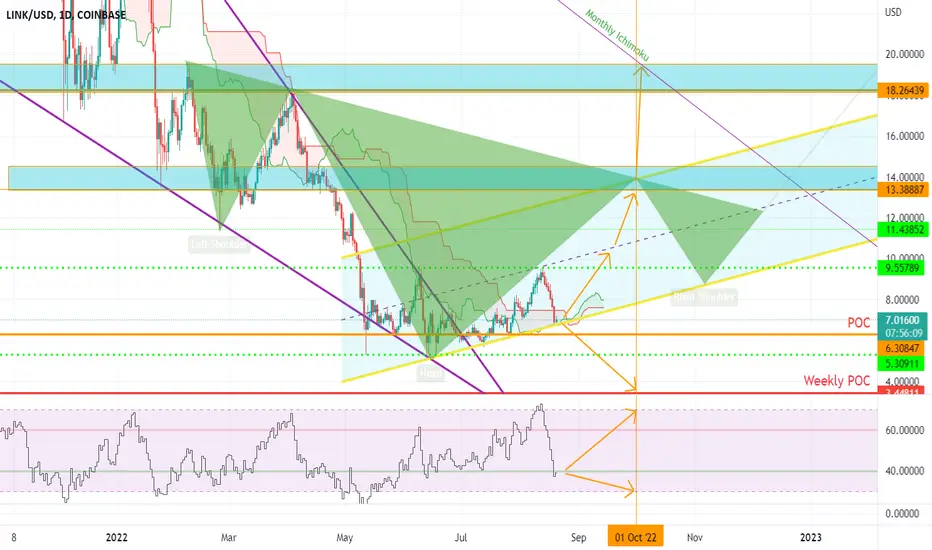Select the 6.30847 orange price label
932x550 pixels.
point(902,348)
